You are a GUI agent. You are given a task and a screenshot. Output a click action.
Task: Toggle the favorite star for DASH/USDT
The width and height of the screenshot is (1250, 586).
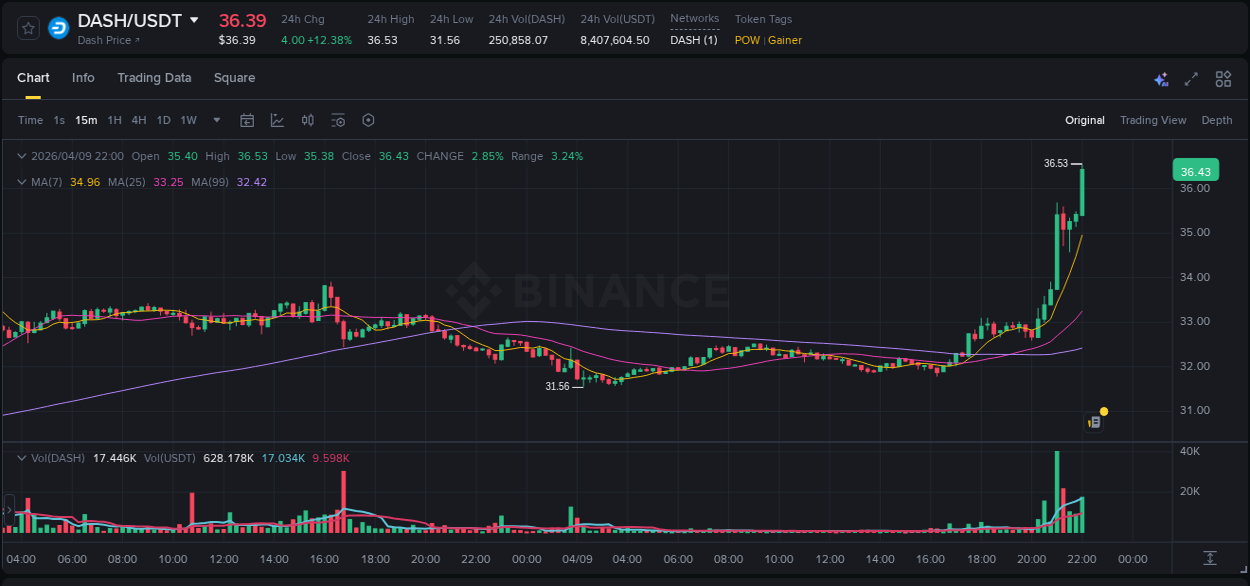tap(27, 27)
